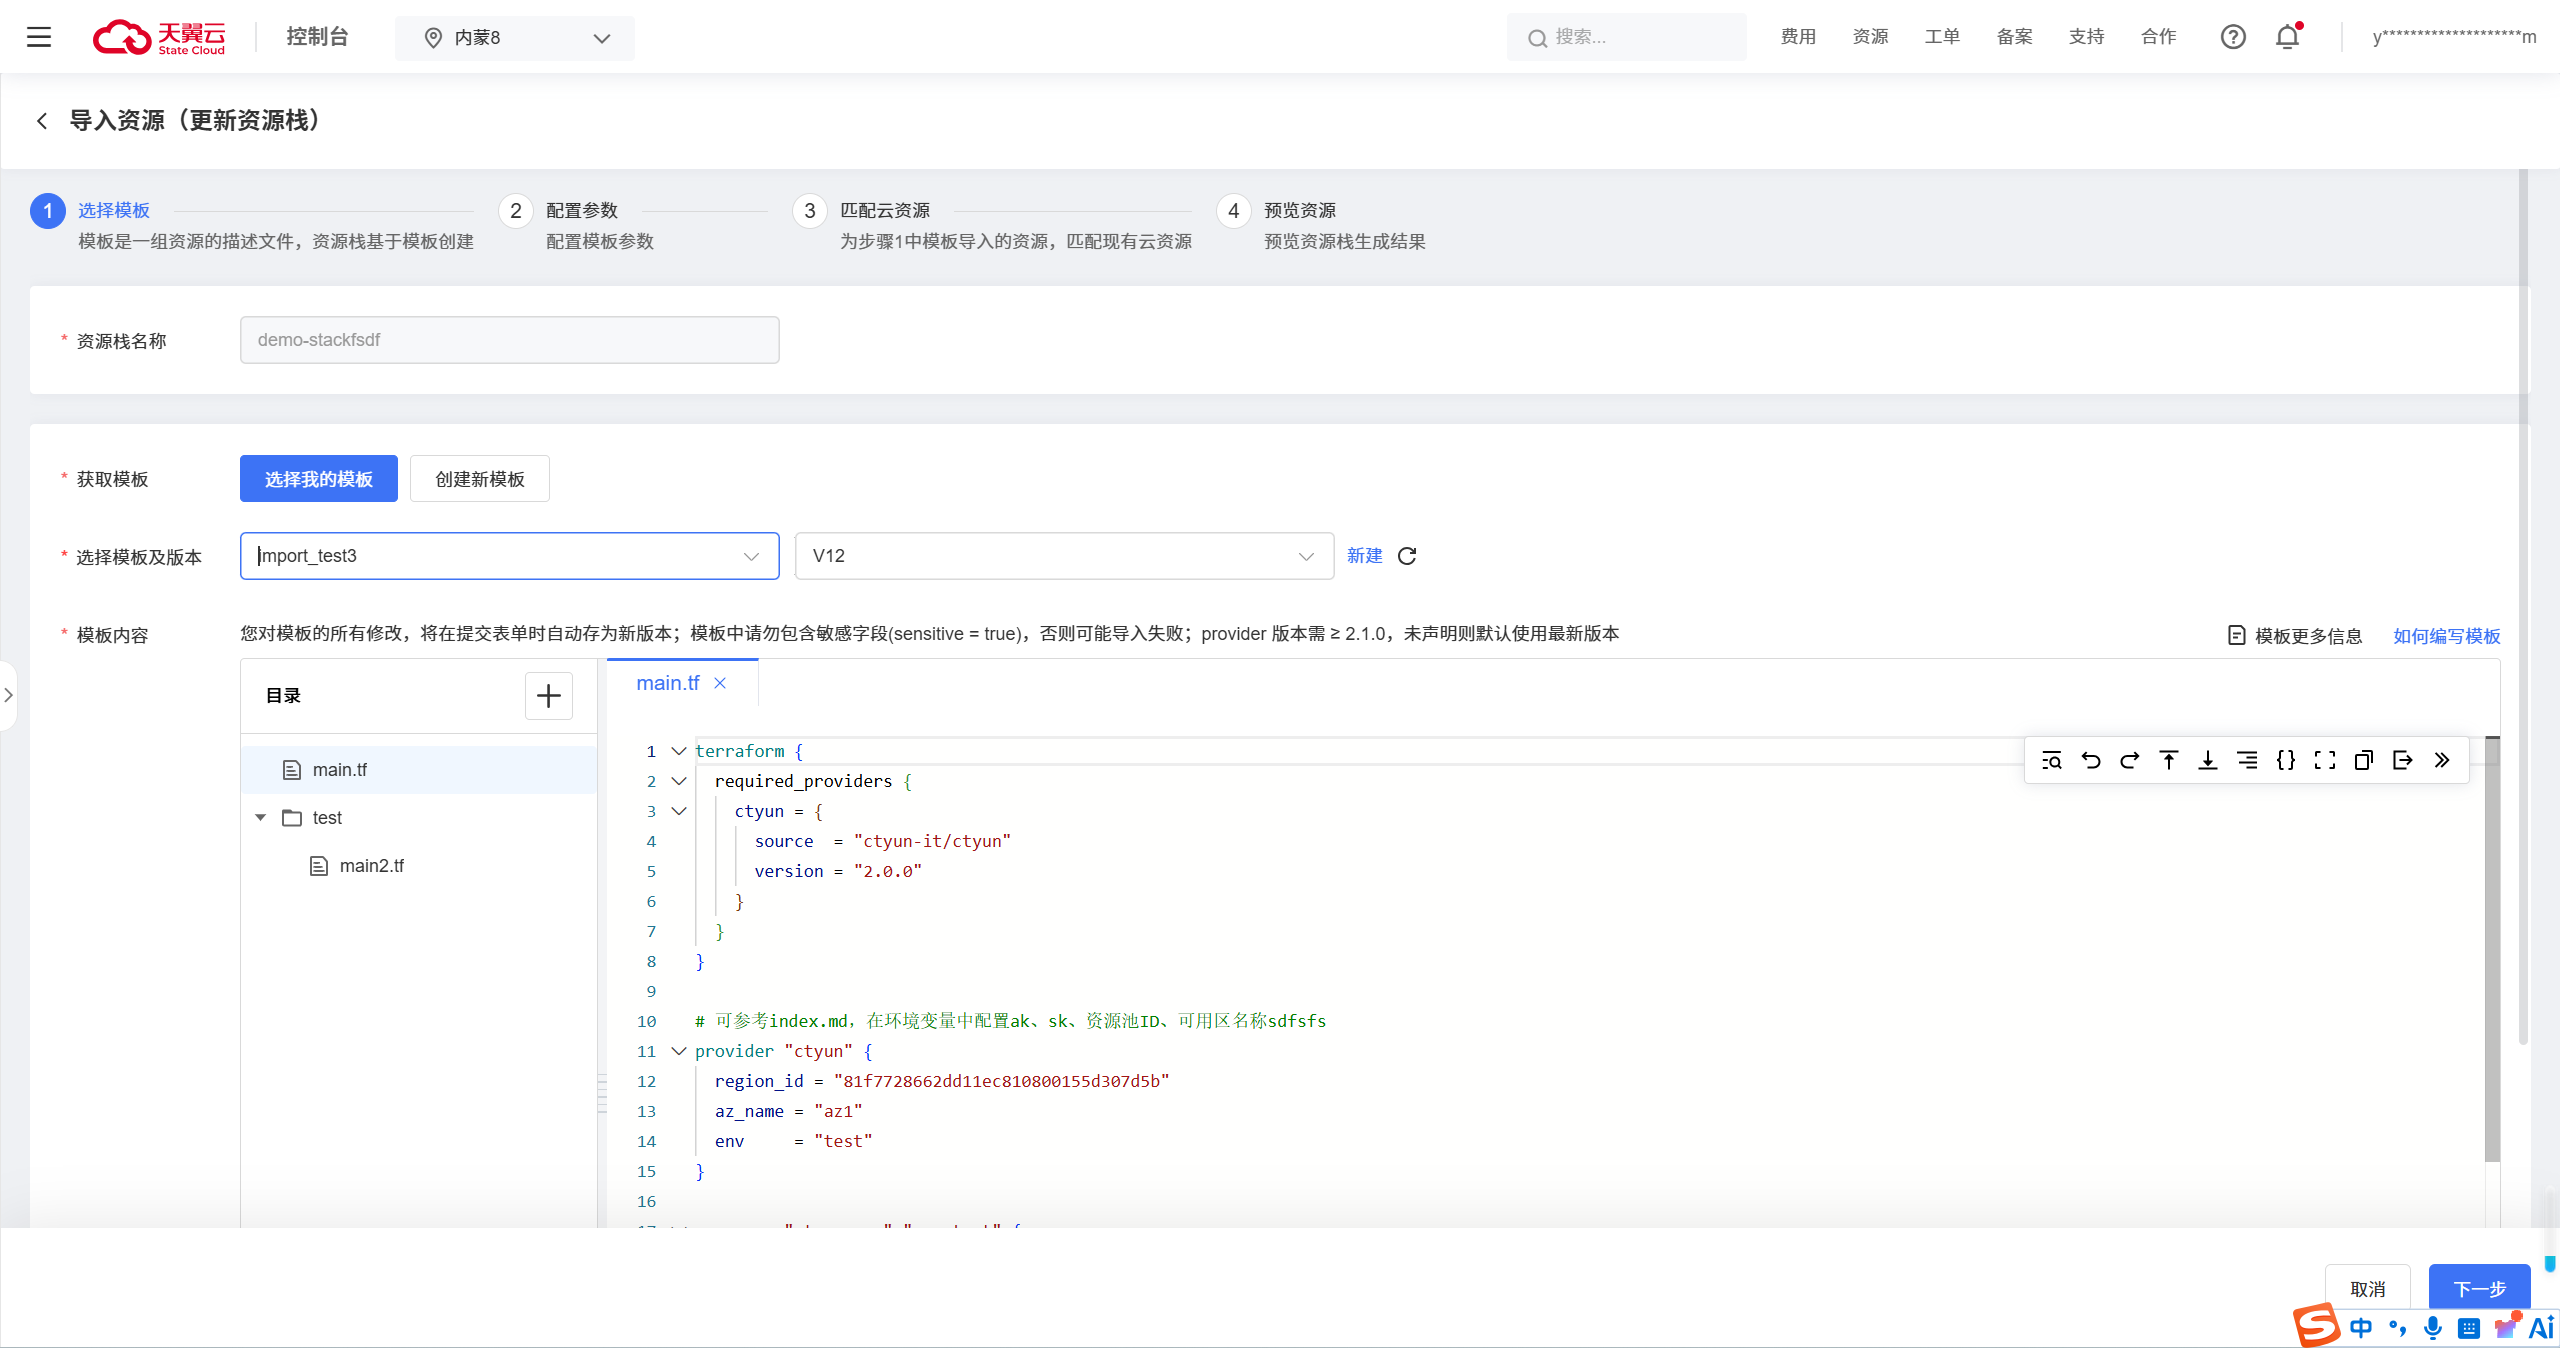Click the undo icon in editor toolbar

[x=2090, y=760]
